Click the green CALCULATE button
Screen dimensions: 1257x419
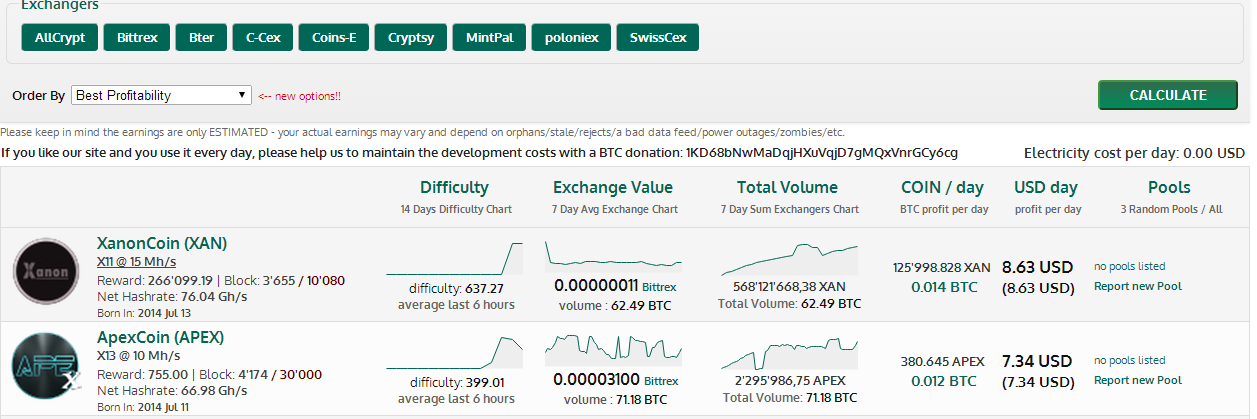coord(1168,95)
